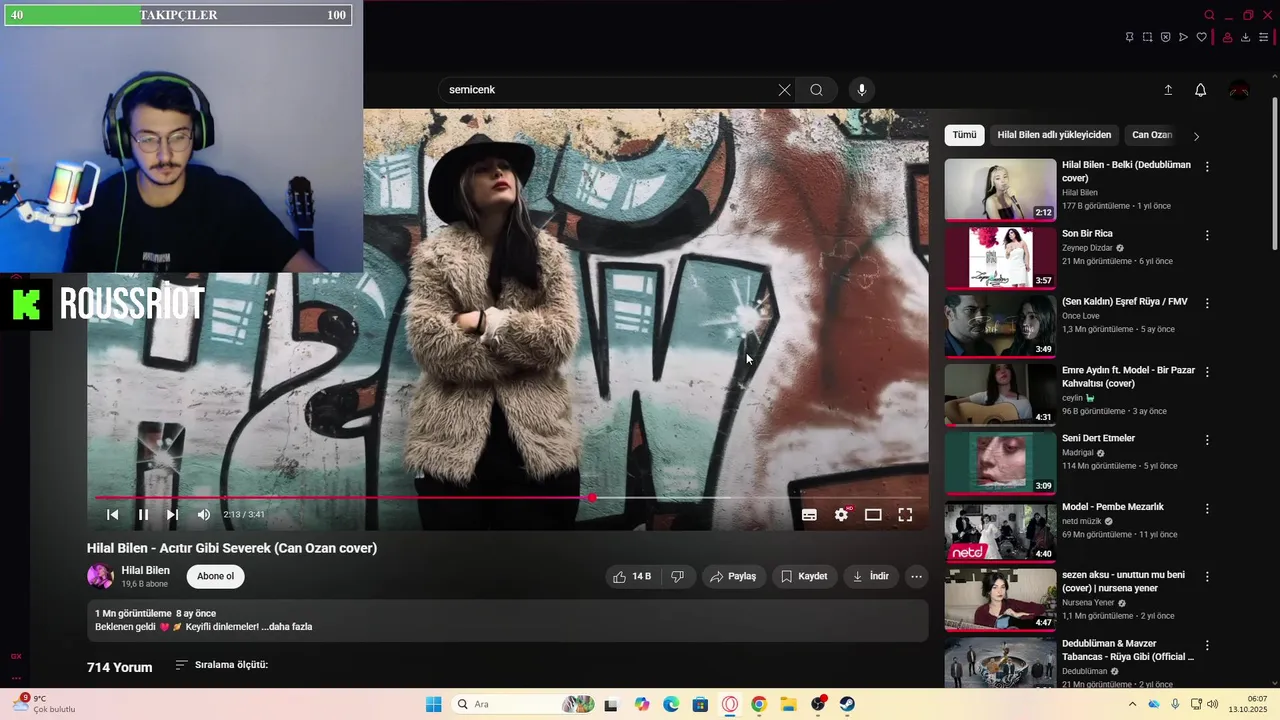Open the Belki (Dedublüman cover) thumbnail
Screen dimensions: 1280x720
pos(1000,190)
